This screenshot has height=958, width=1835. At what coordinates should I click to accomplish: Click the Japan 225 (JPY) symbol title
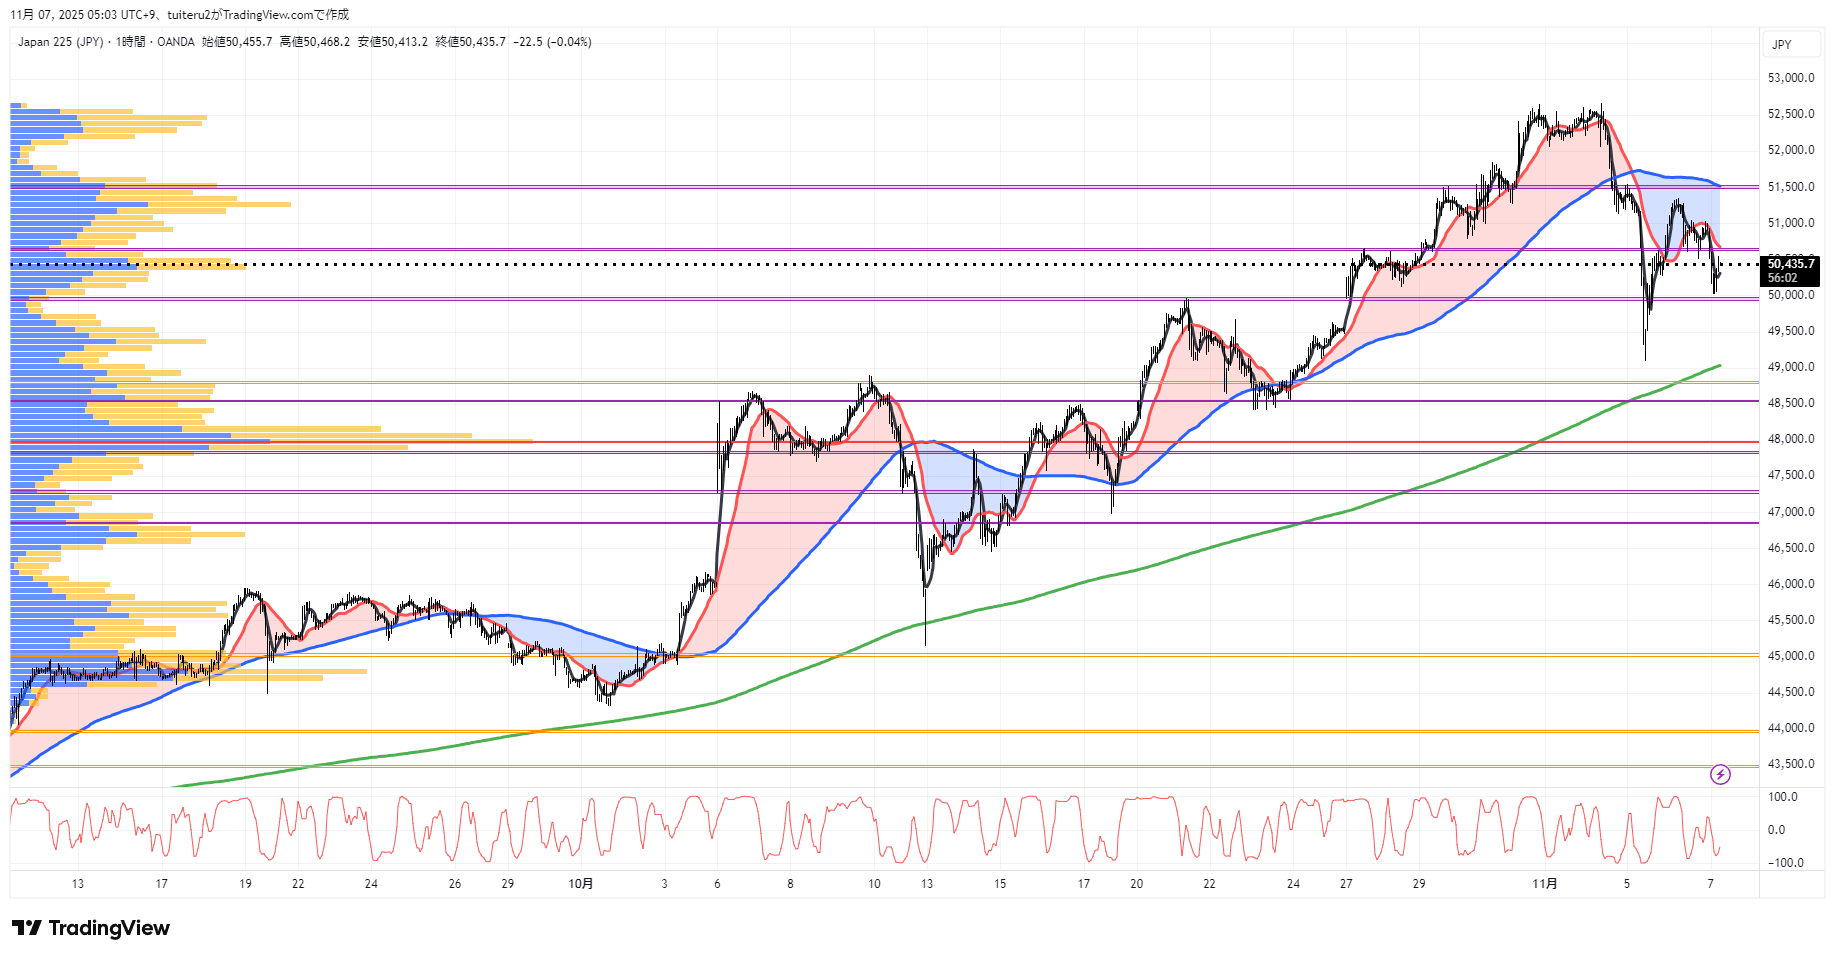60,42
